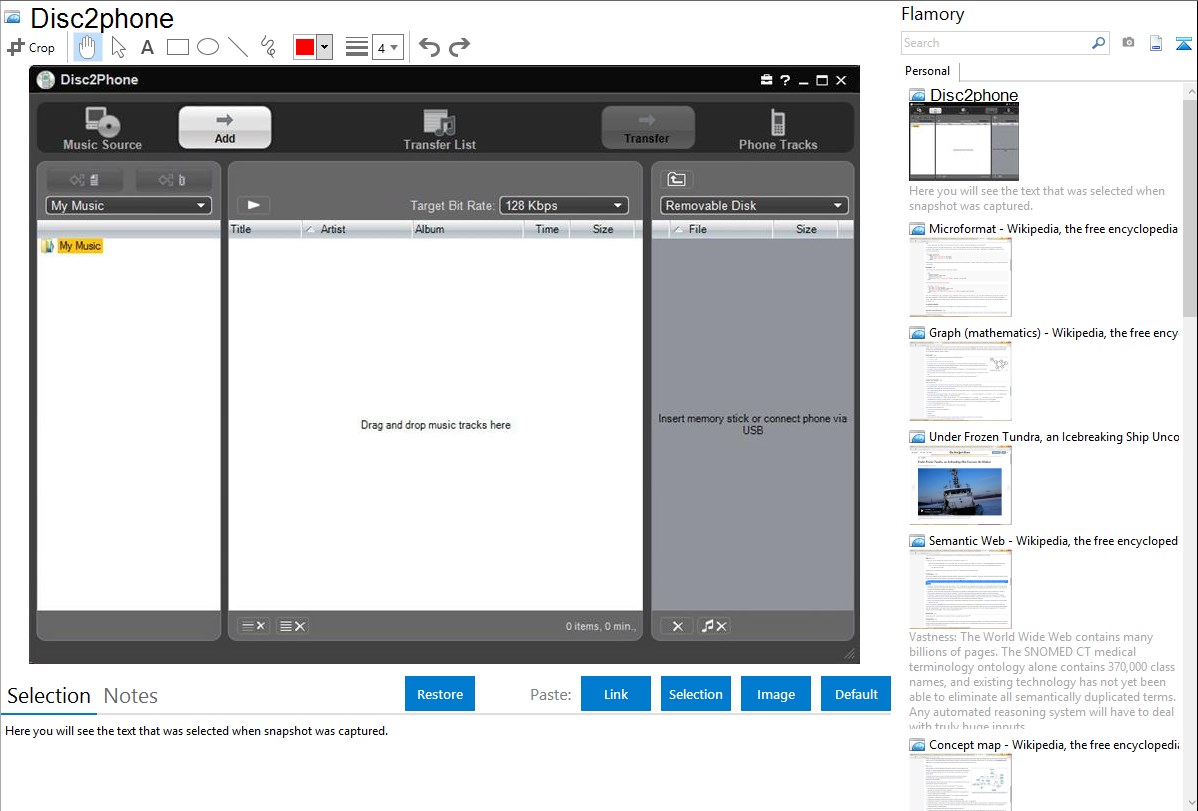Open the line width dropdown showing 4

click(x=387, y=48)
